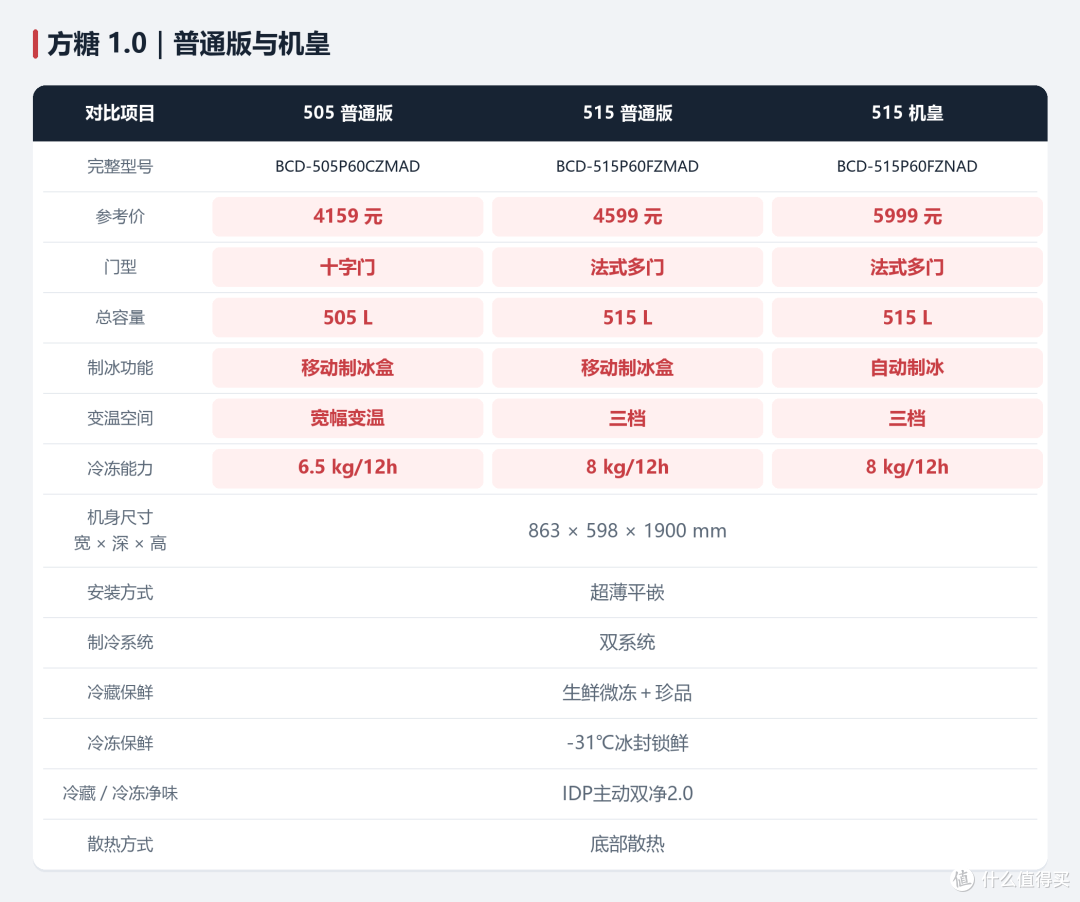The image size is (1080, 902).
Task: Click the price '4159 元'
Action: coord(348,216)
